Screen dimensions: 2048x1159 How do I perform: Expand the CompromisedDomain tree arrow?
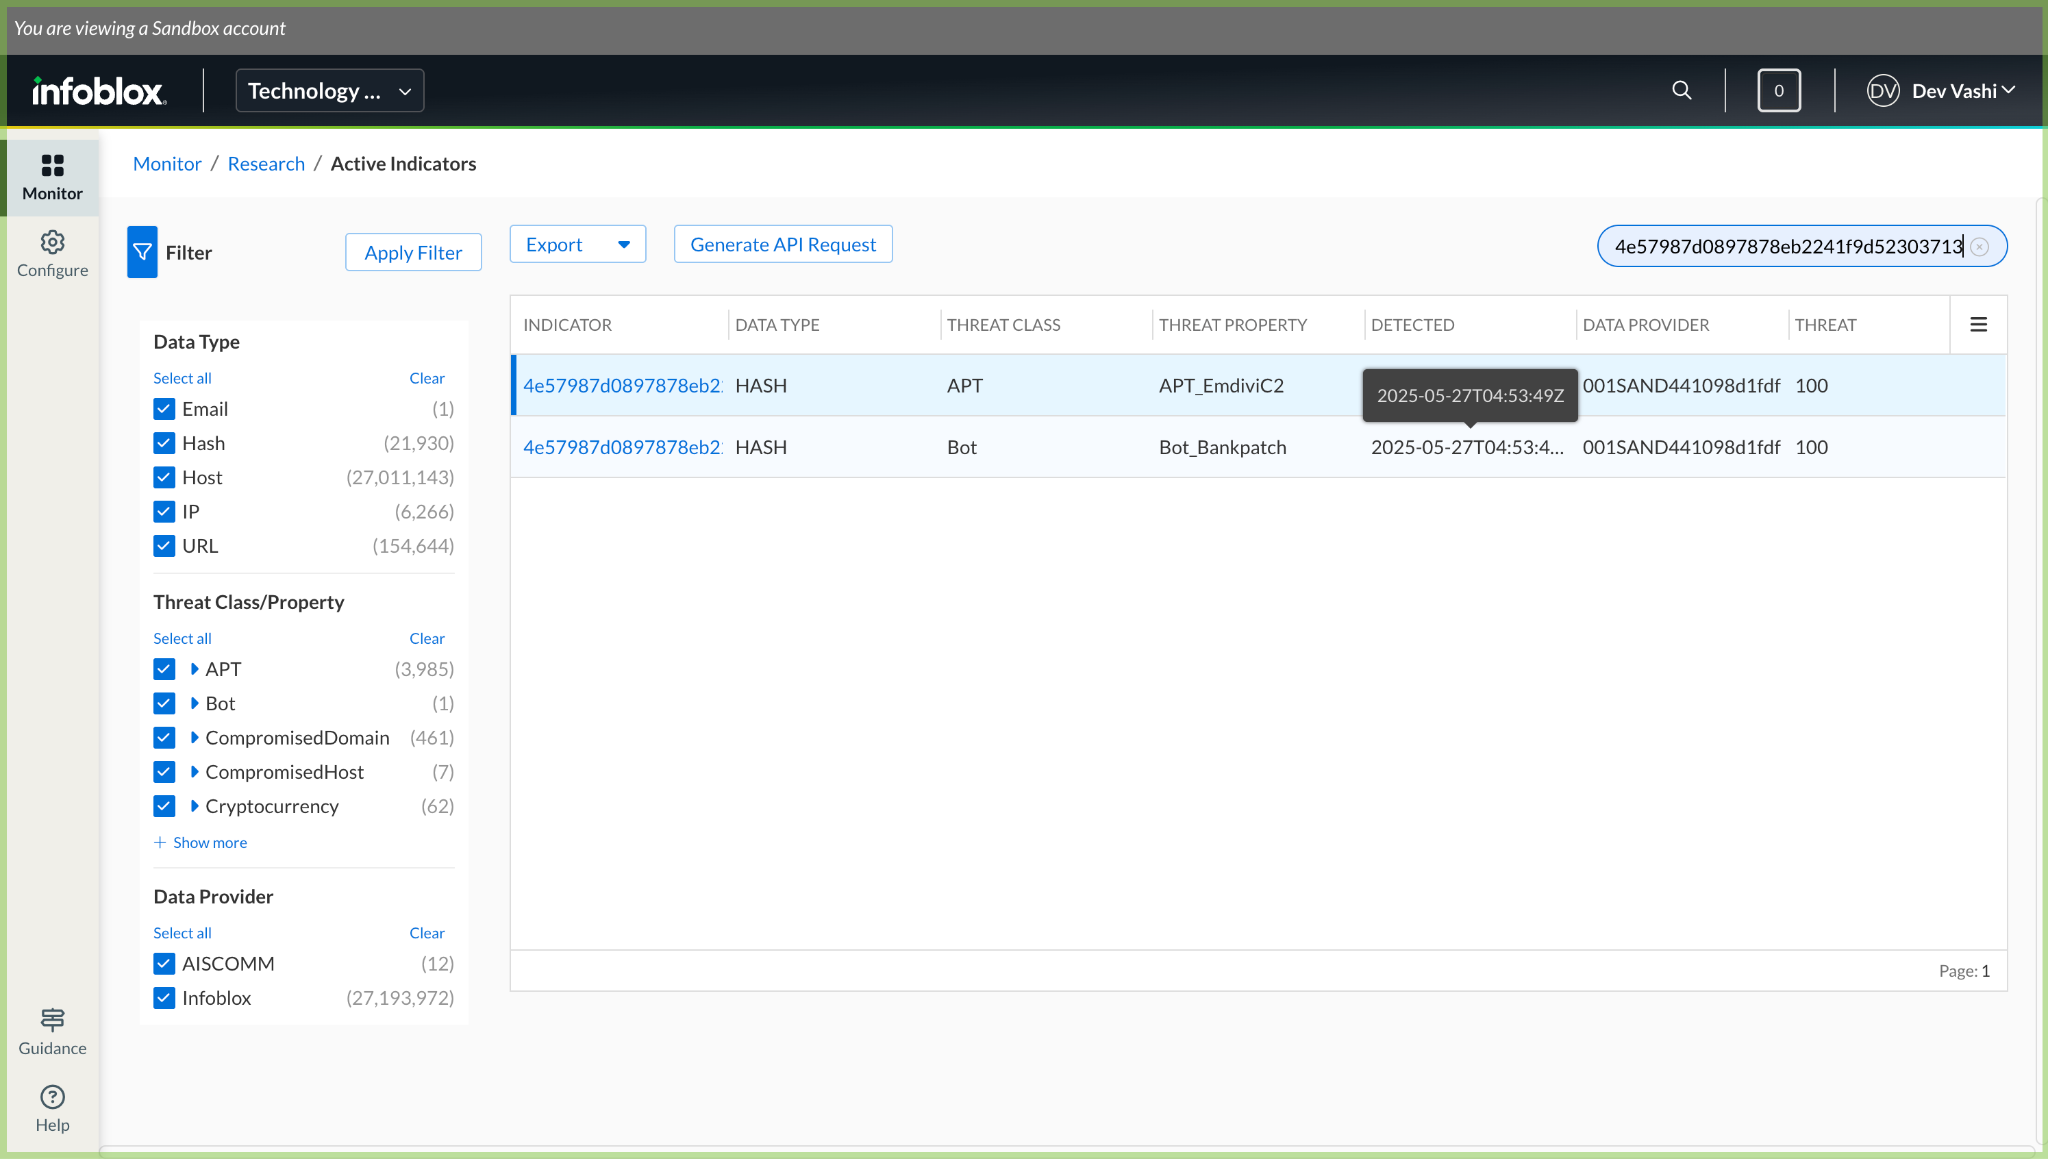[x=194, y=738]
